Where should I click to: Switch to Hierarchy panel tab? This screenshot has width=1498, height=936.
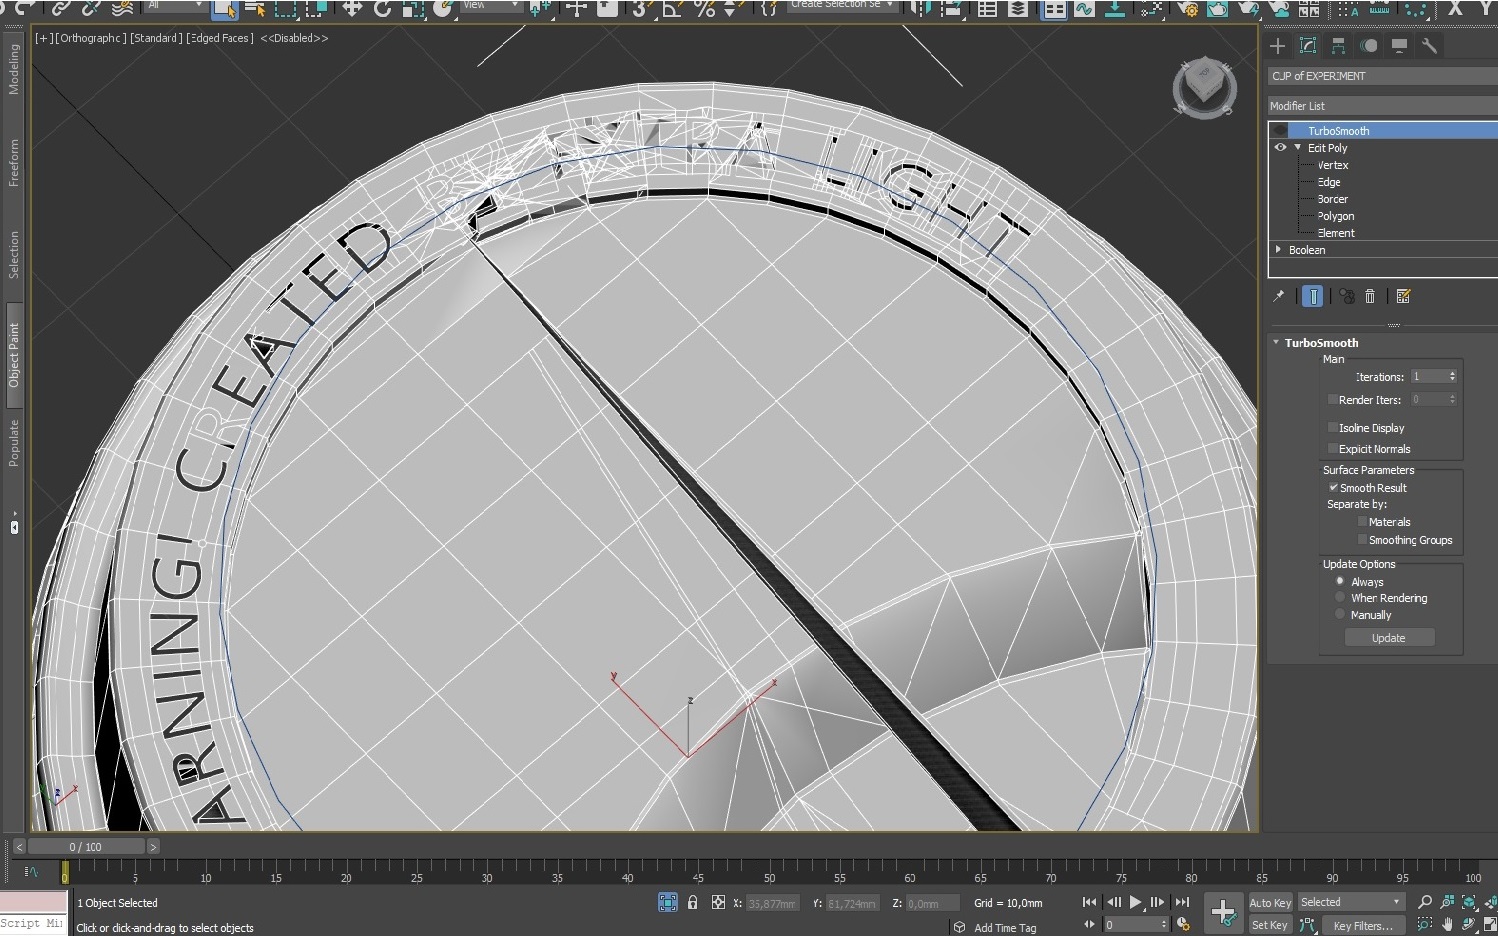(1338, 46)
